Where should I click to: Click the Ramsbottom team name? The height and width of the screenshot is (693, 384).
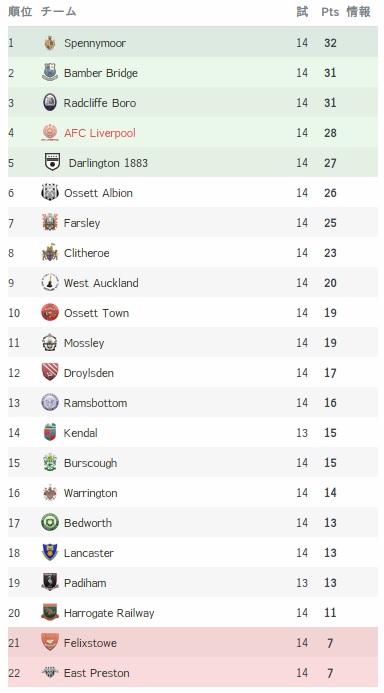(x=95, y=403)
